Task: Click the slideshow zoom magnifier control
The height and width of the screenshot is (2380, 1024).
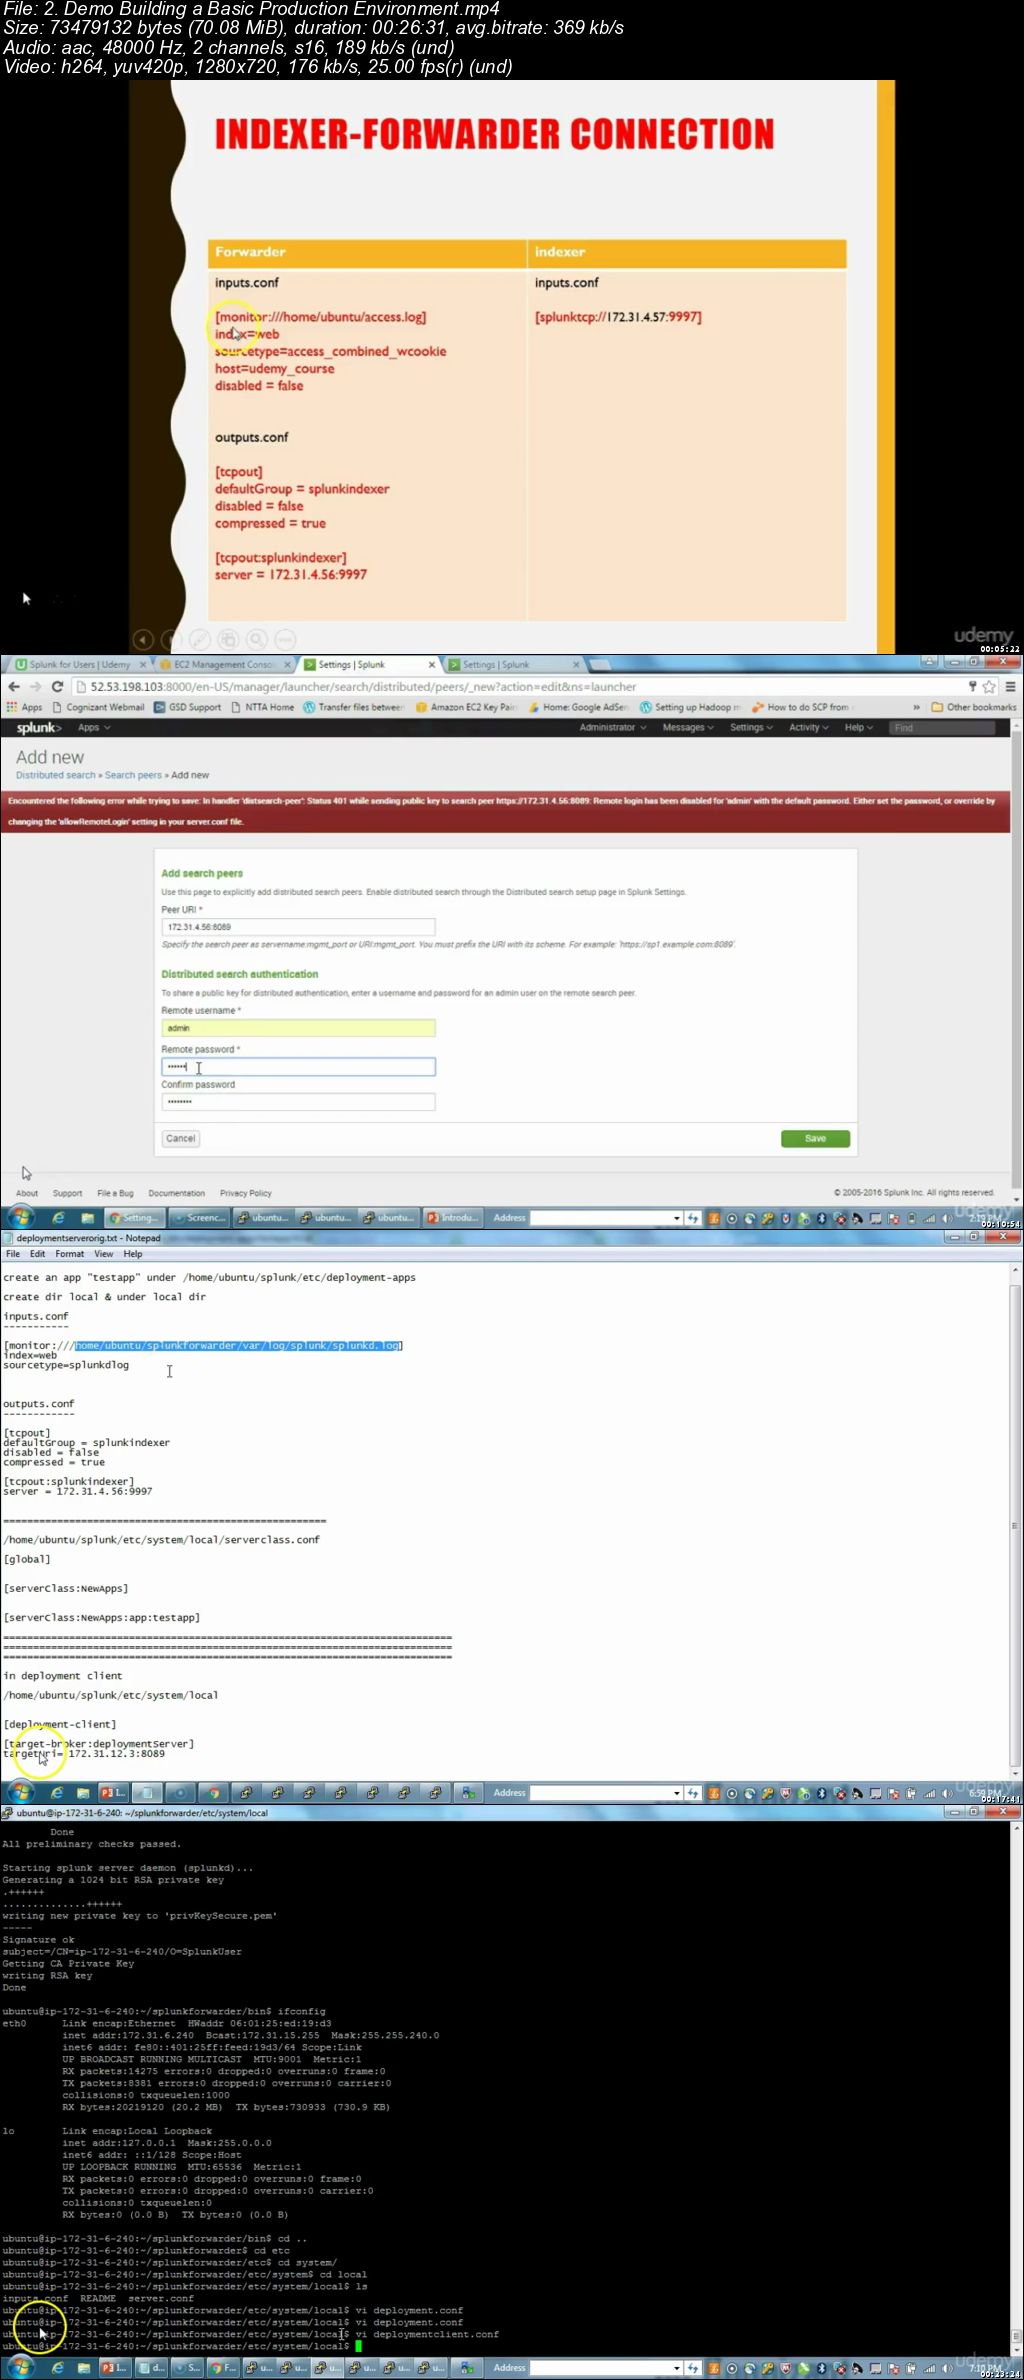Action: point(257,639)
